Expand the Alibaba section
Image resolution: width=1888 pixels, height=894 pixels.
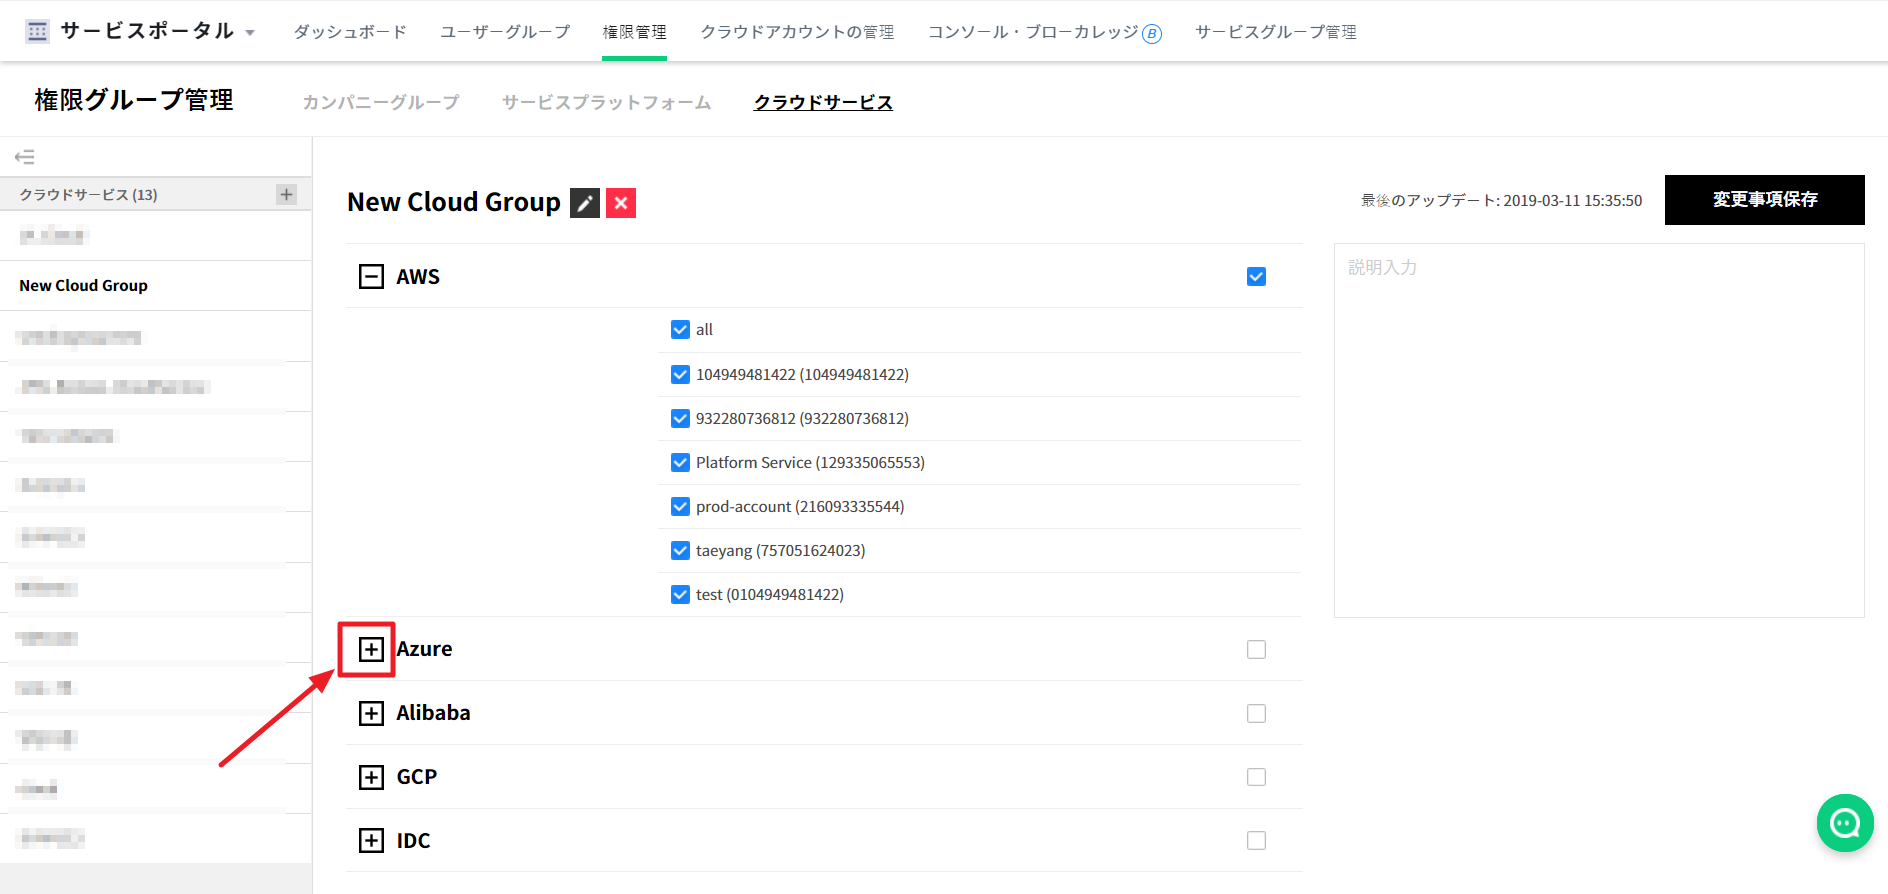(x=371, y=713)
